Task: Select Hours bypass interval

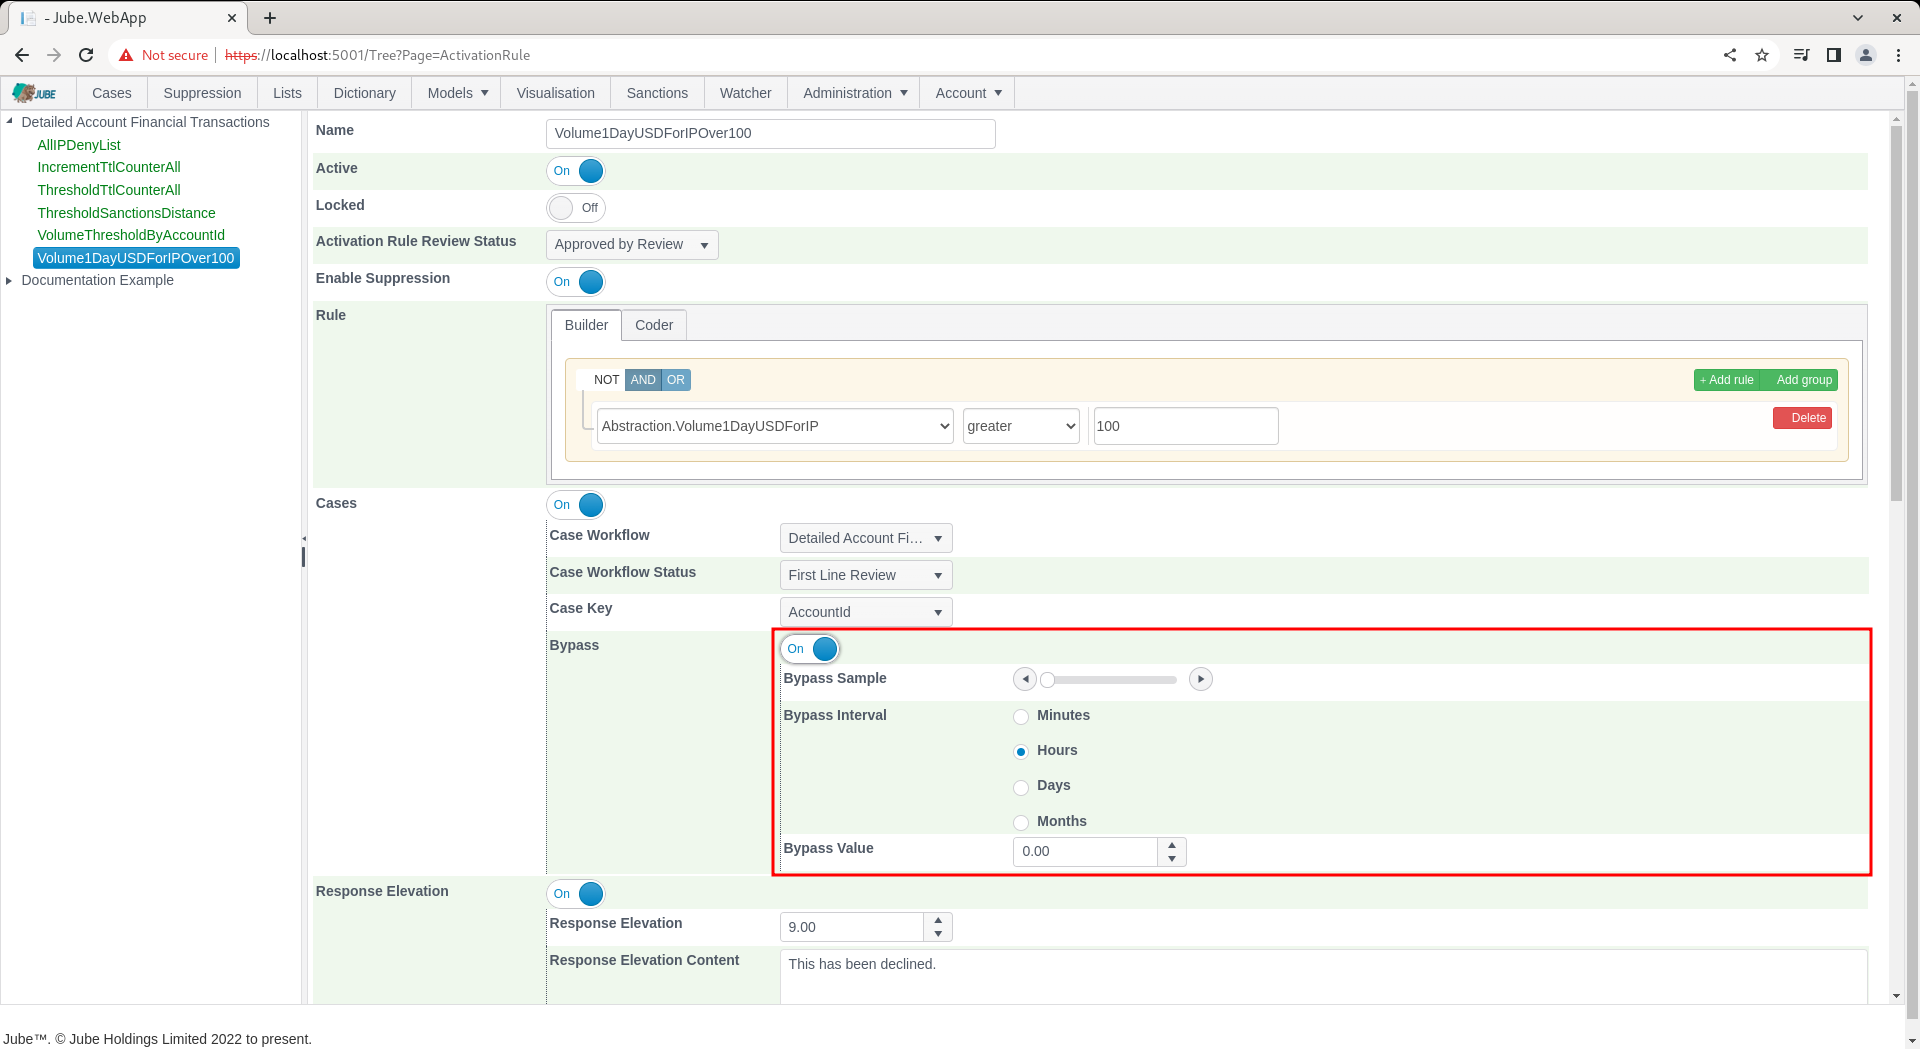Action: click(1021, 752)
